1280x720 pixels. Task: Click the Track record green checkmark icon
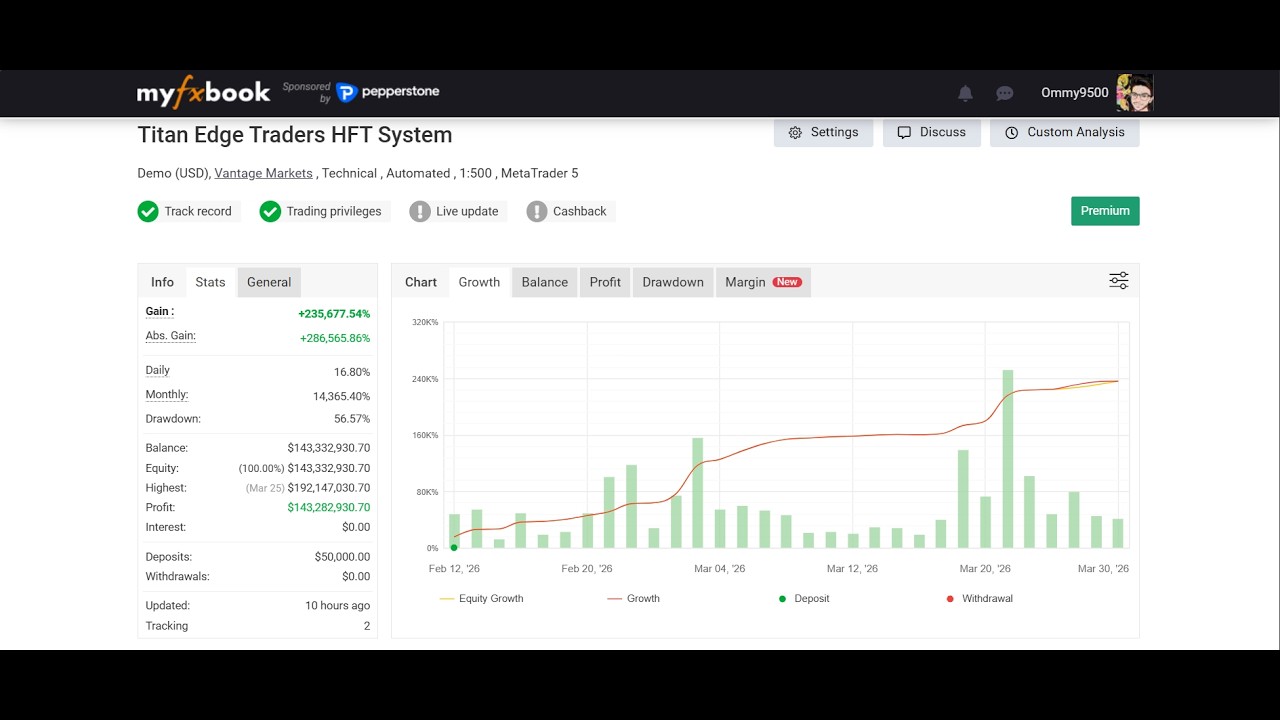pos(148,211)
